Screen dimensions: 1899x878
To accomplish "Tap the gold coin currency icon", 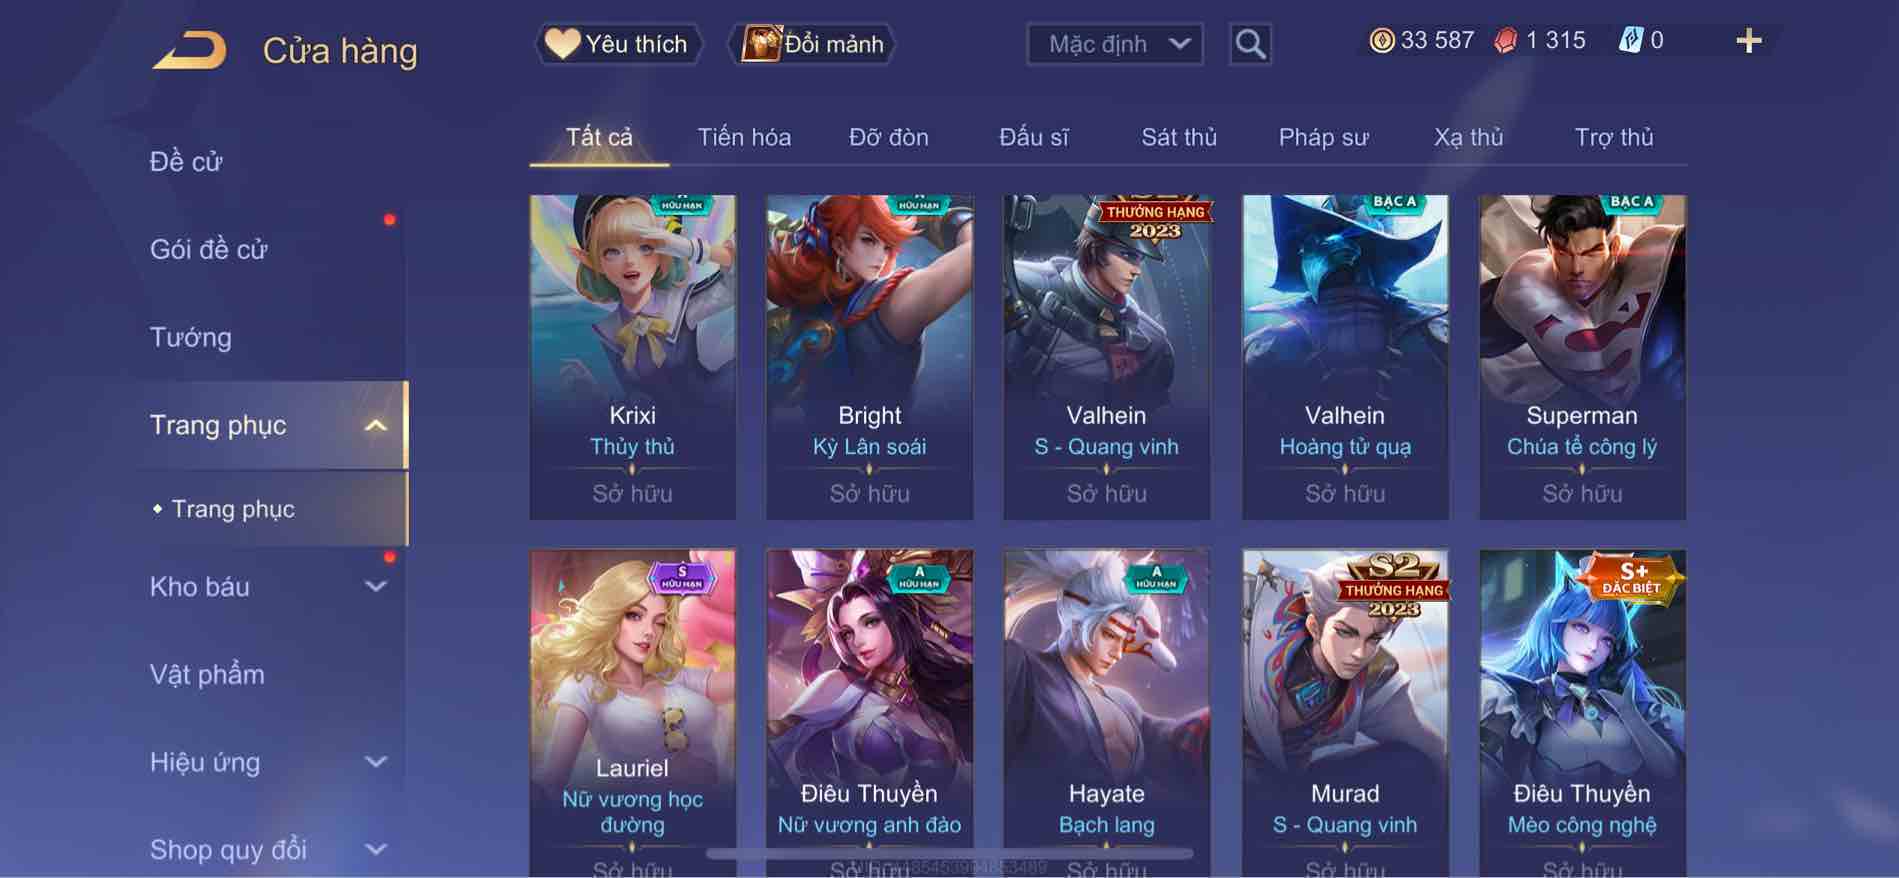I will coord(1382,40).
